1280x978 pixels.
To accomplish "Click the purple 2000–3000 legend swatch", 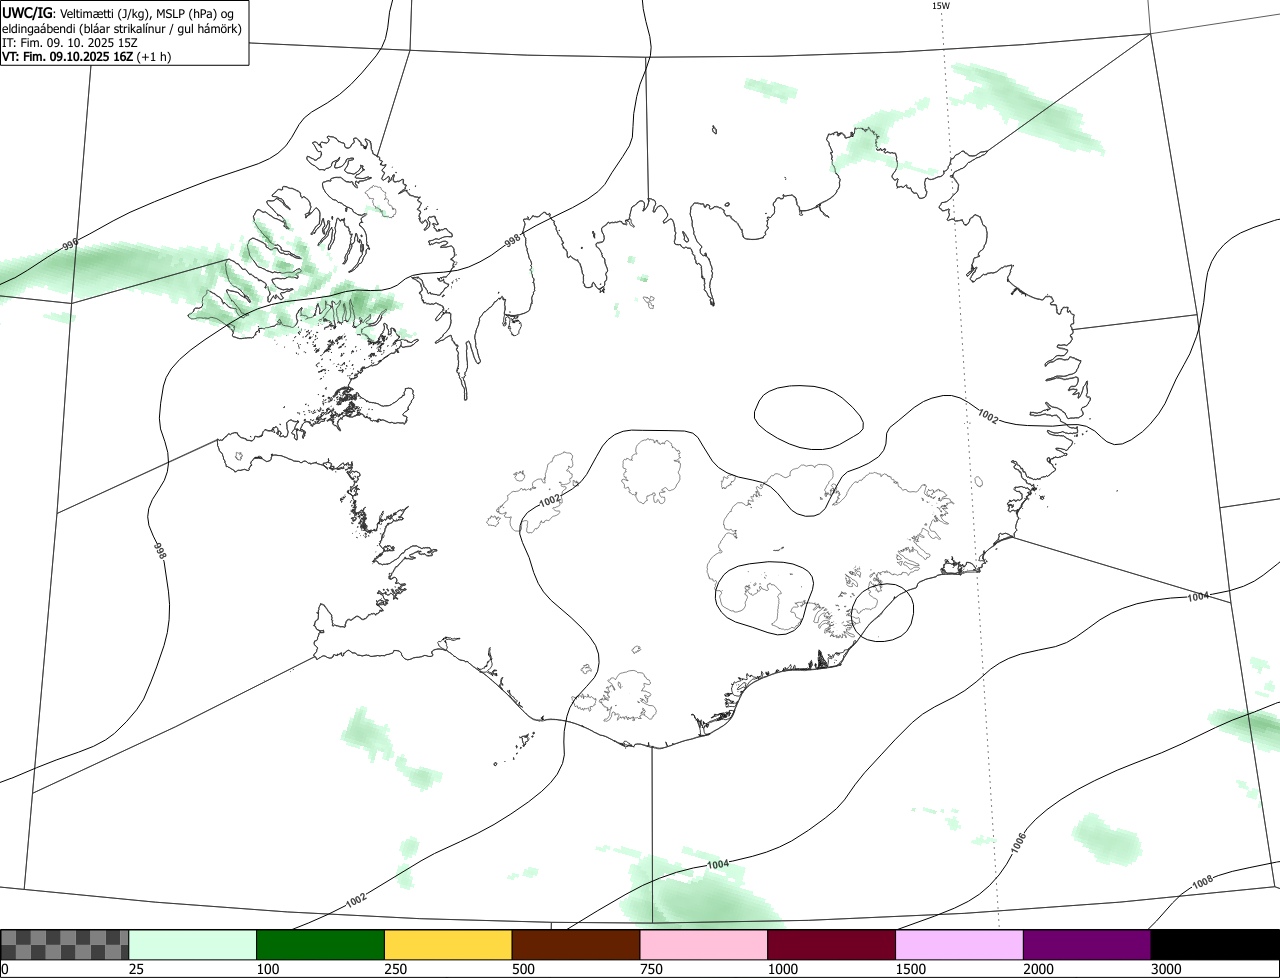I will click(1087, 945).
